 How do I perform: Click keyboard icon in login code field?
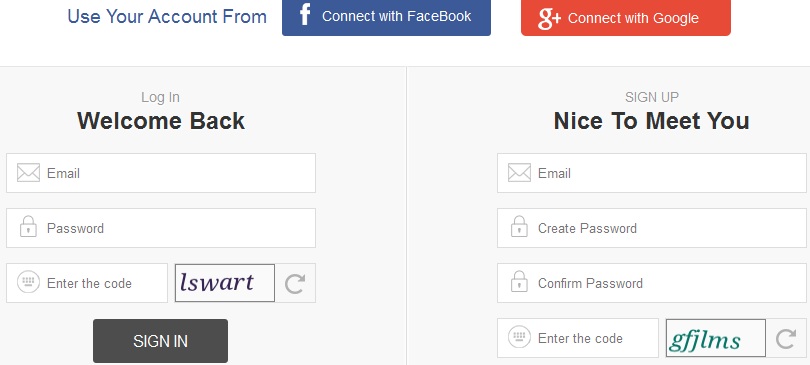coord(28,282)
